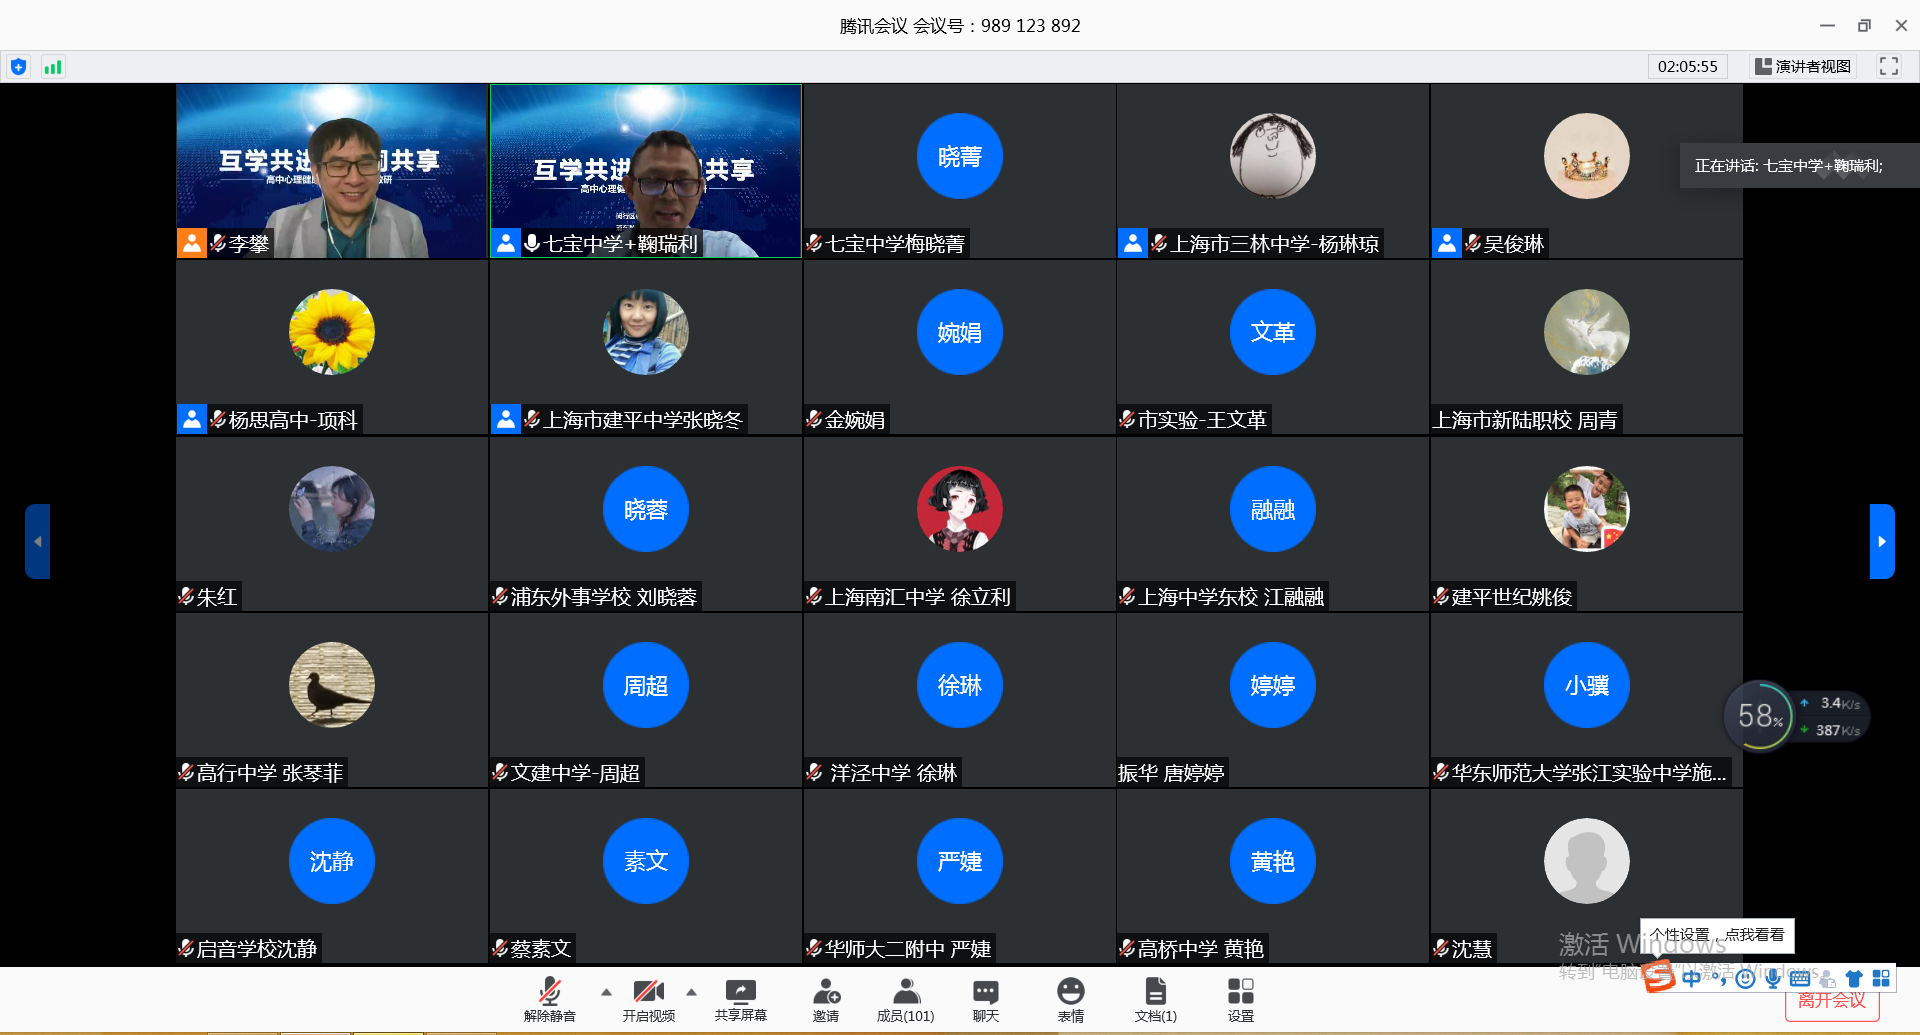This screenshot has height=1035, width=1920.
Task: Click the active microphone icon of 鞠瑞利
Action: tap(532, 243)
